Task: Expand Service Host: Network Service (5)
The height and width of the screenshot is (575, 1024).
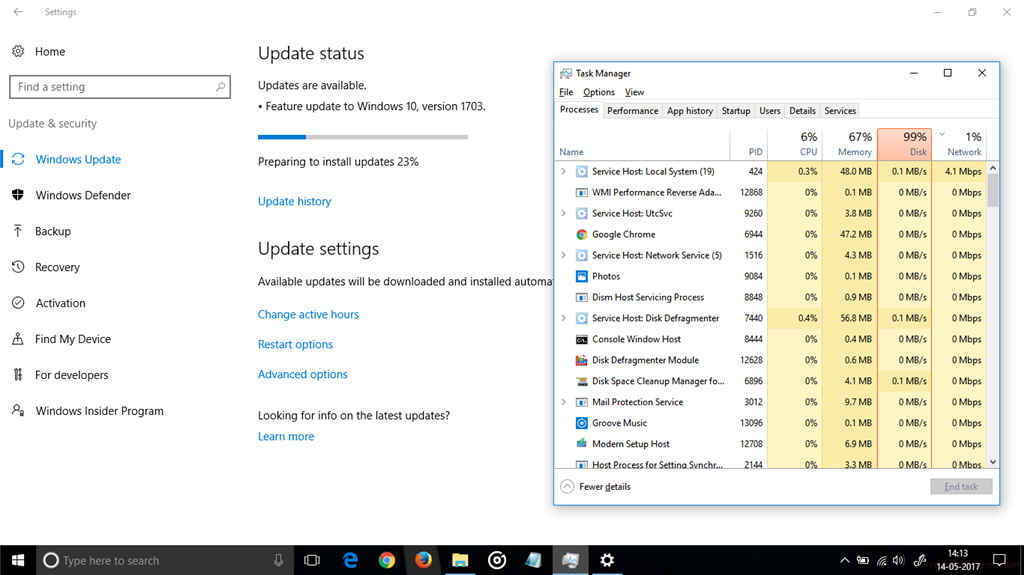Action: click(x=564, y=255)
